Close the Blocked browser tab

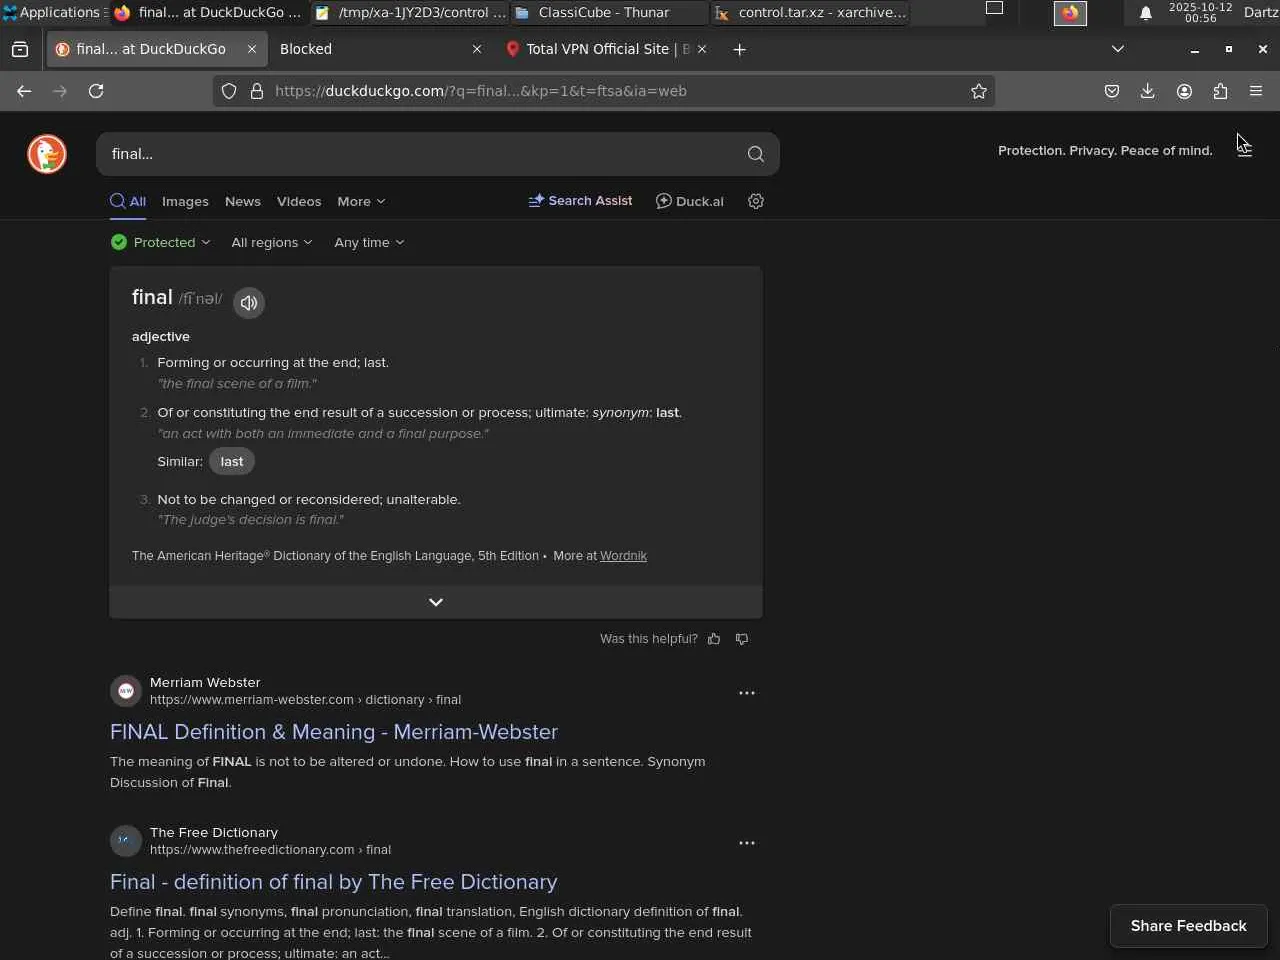pyautogui.click(x=477, y=49)
